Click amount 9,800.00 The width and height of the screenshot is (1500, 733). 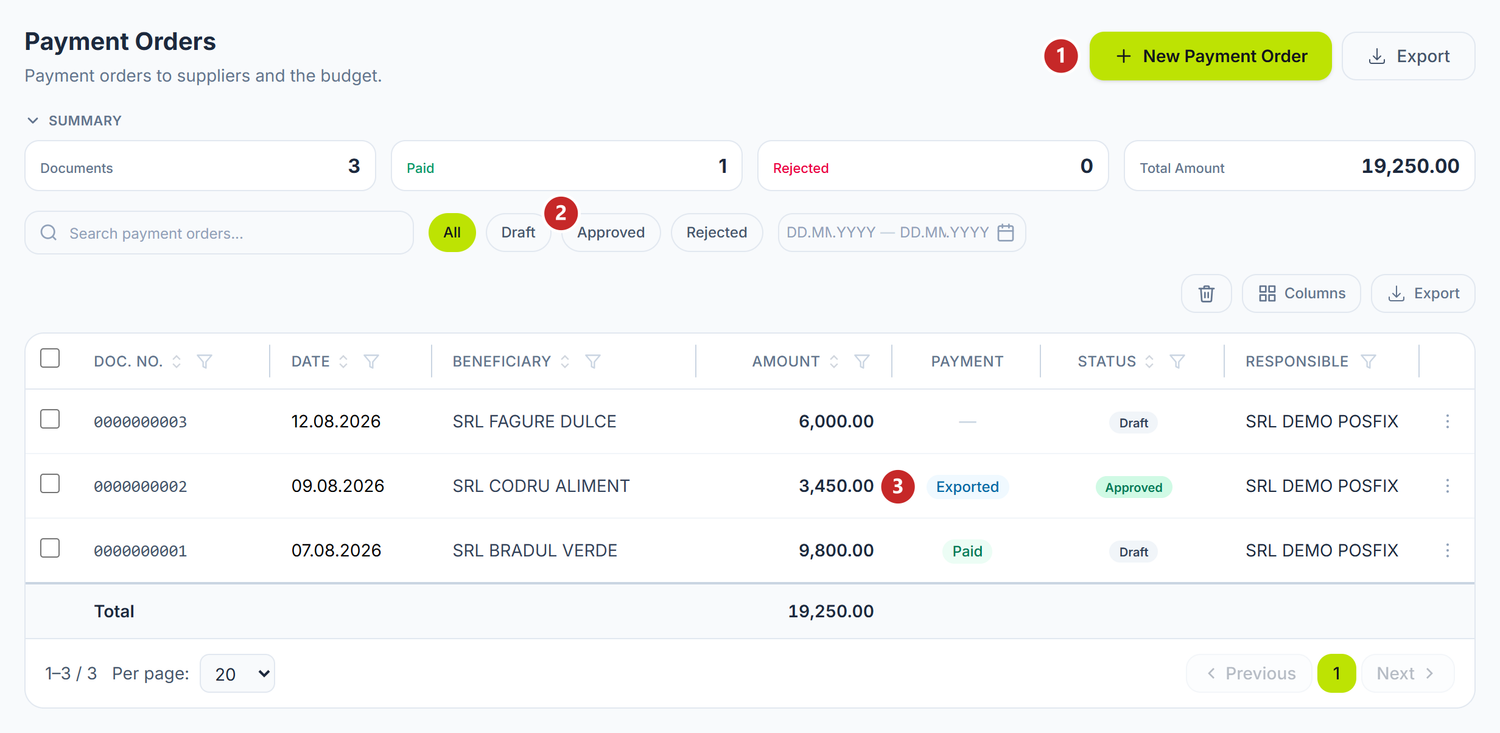[836, 551]
